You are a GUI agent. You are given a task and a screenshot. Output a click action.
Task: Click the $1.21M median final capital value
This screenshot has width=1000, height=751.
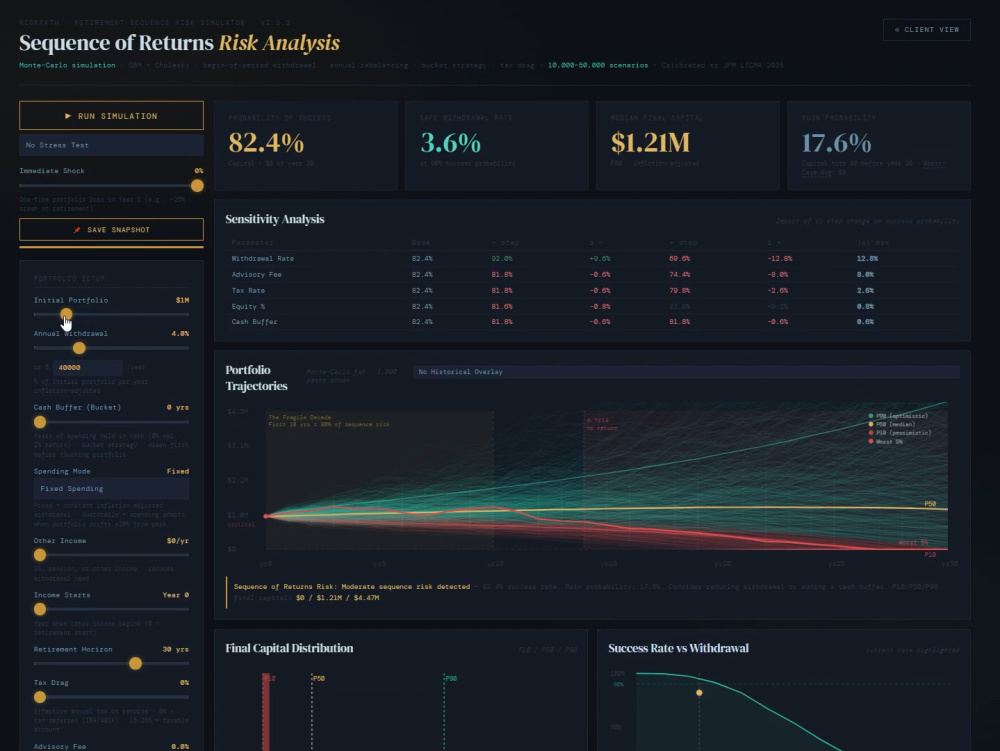651,142
